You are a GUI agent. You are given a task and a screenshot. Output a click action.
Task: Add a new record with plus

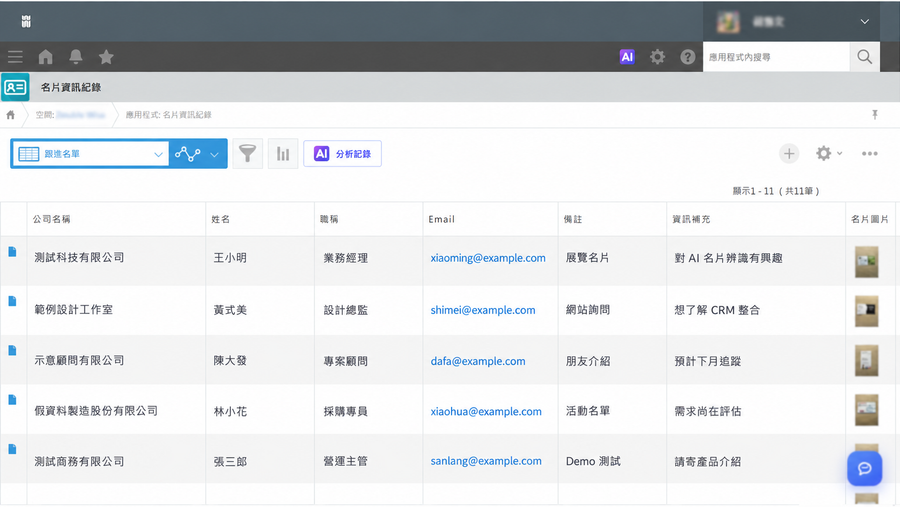pyautogui.click(x=789, y=154)
